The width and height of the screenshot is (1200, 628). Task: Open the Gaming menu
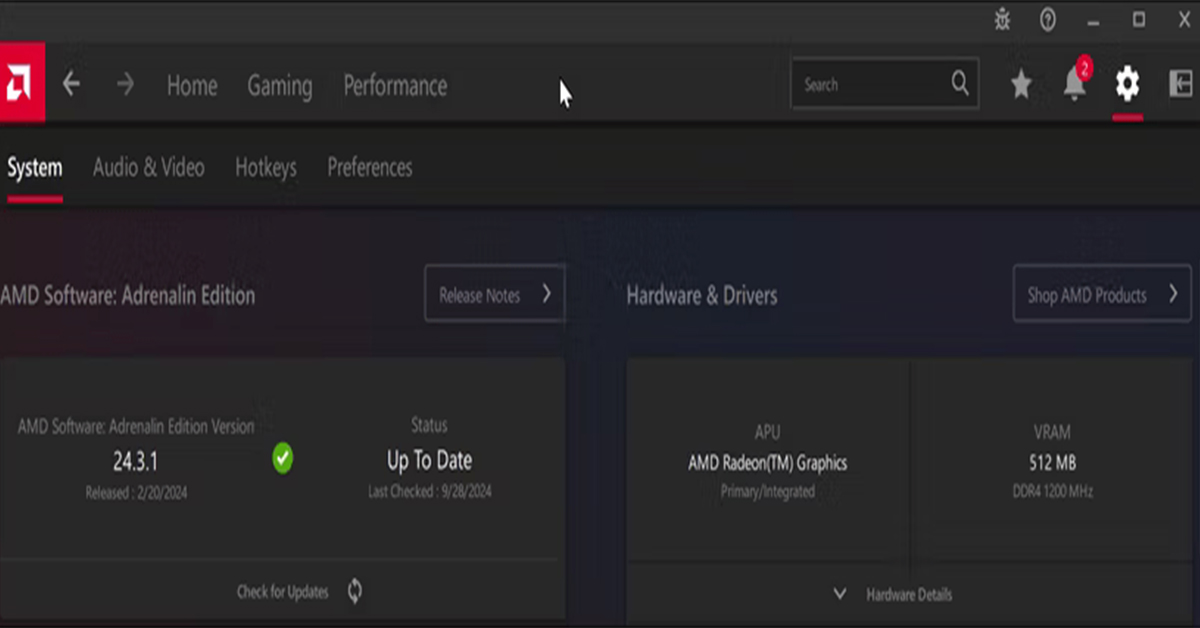pyautogui.click(x=280, y=86)
